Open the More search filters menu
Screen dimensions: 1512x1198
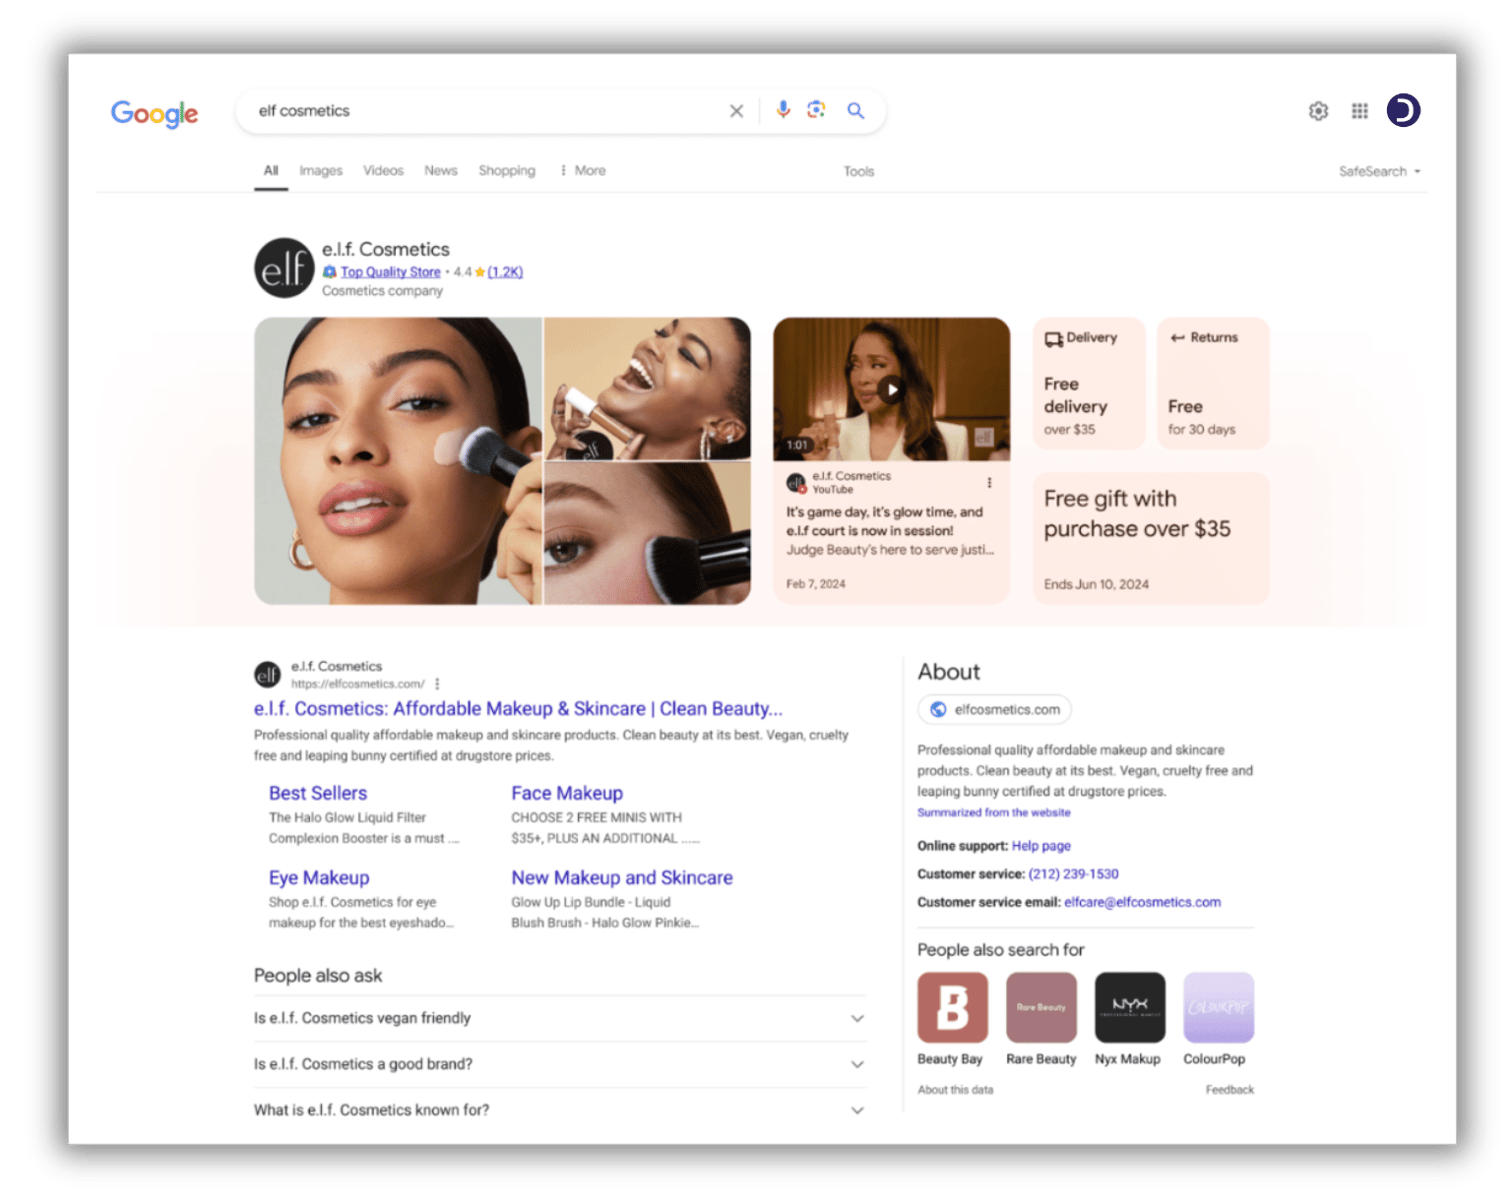coord(583,171)
